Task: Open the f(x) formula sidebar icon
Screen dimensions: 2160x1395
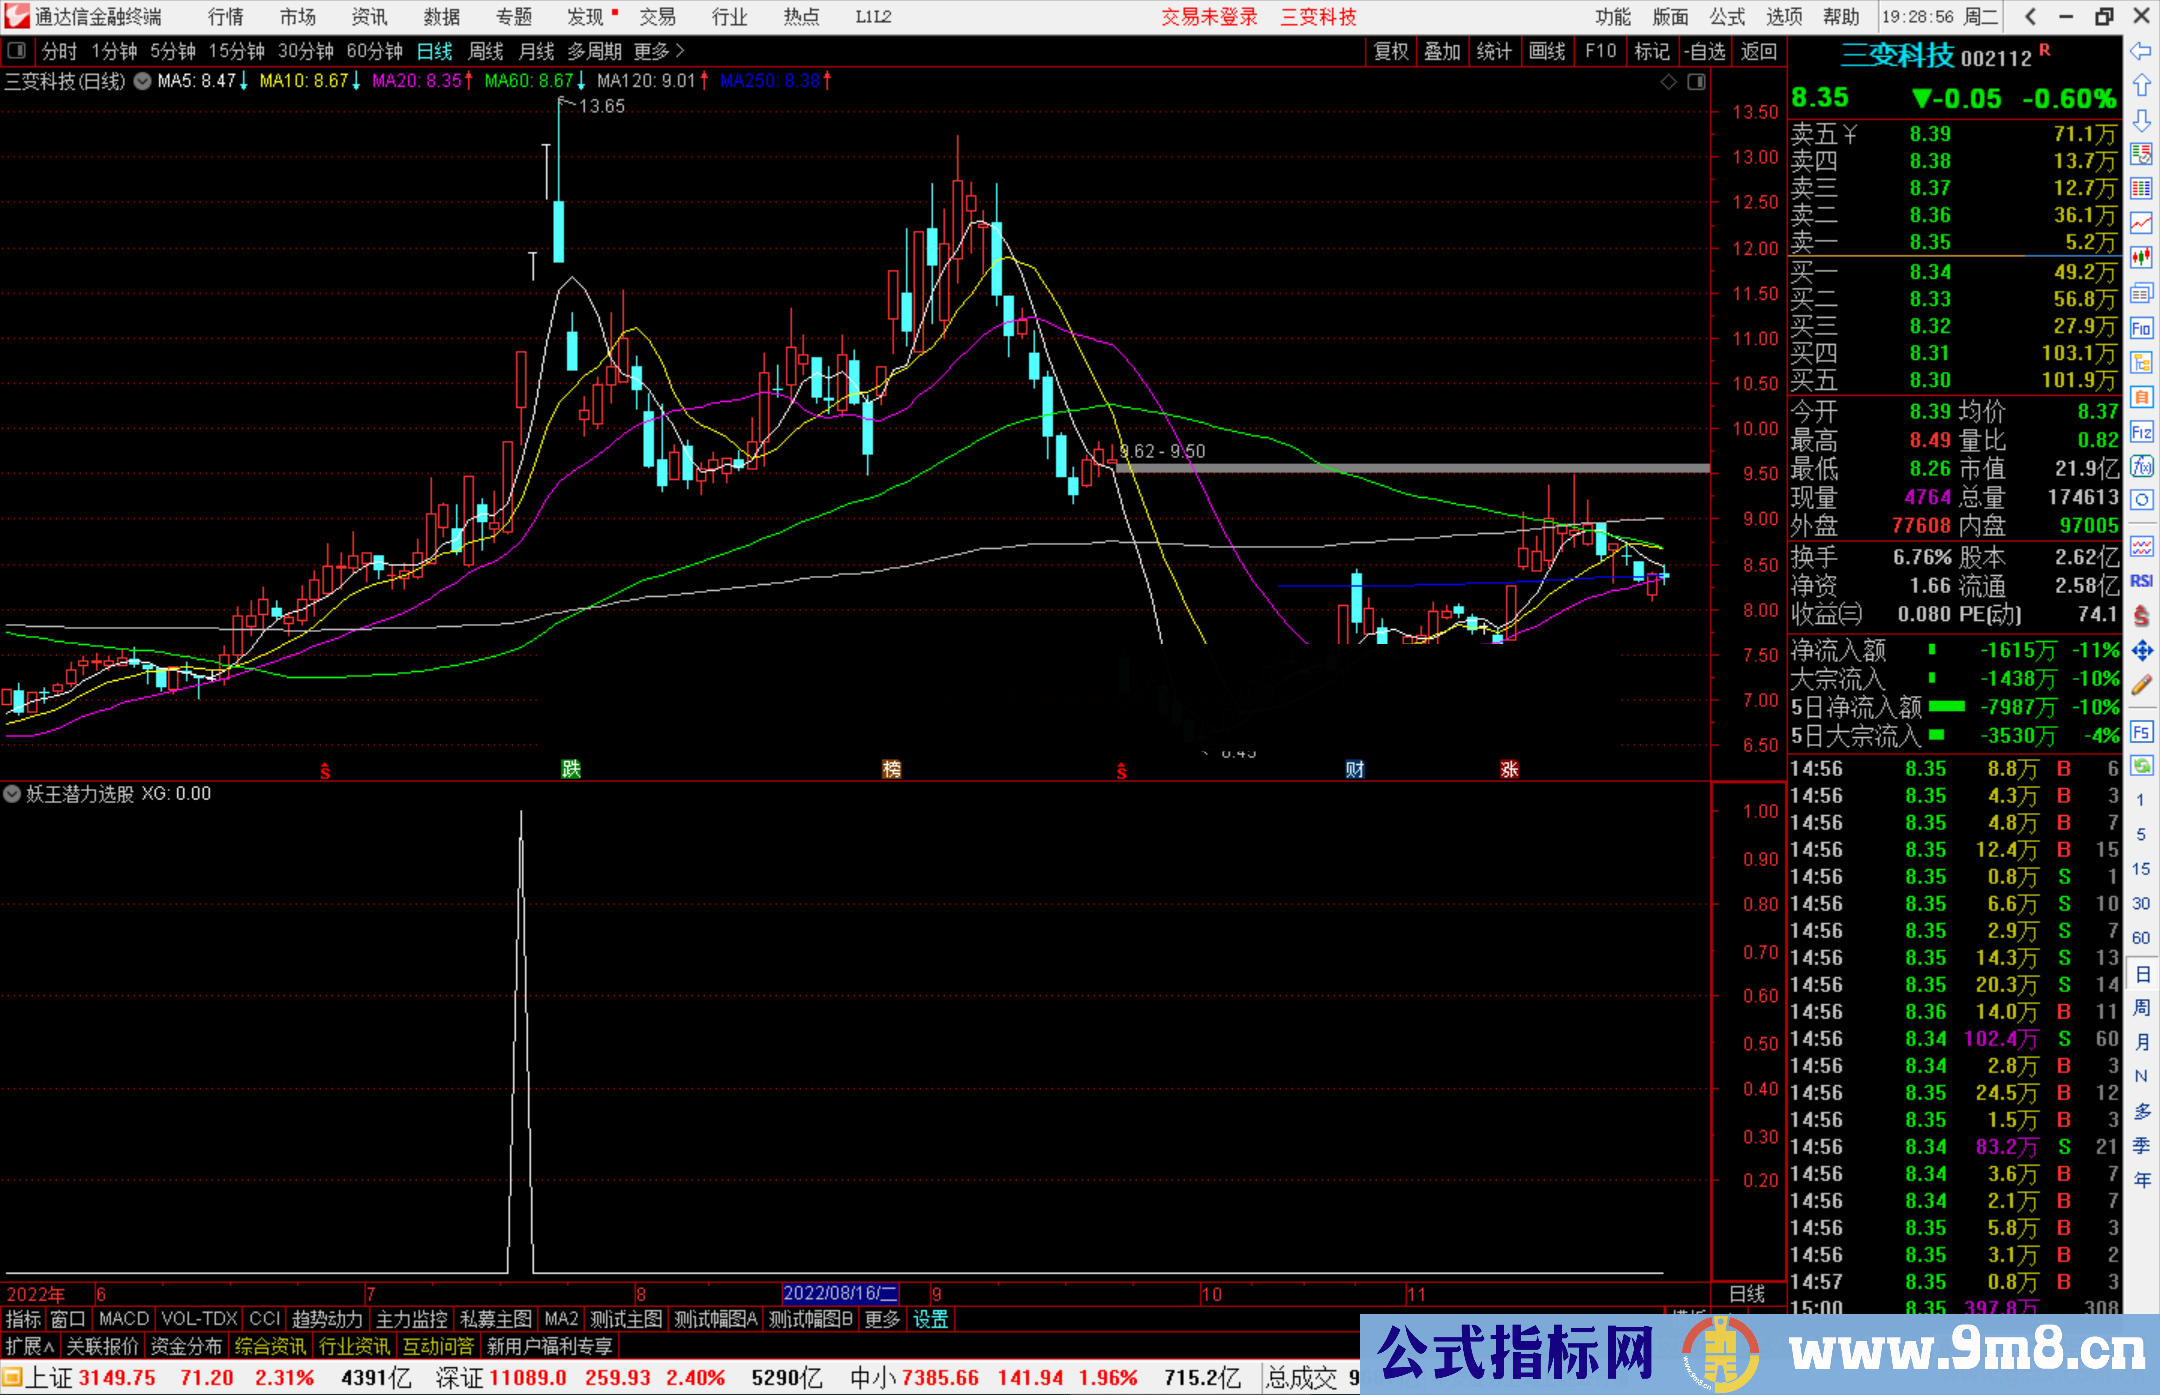Action: tap(2141, 467)
